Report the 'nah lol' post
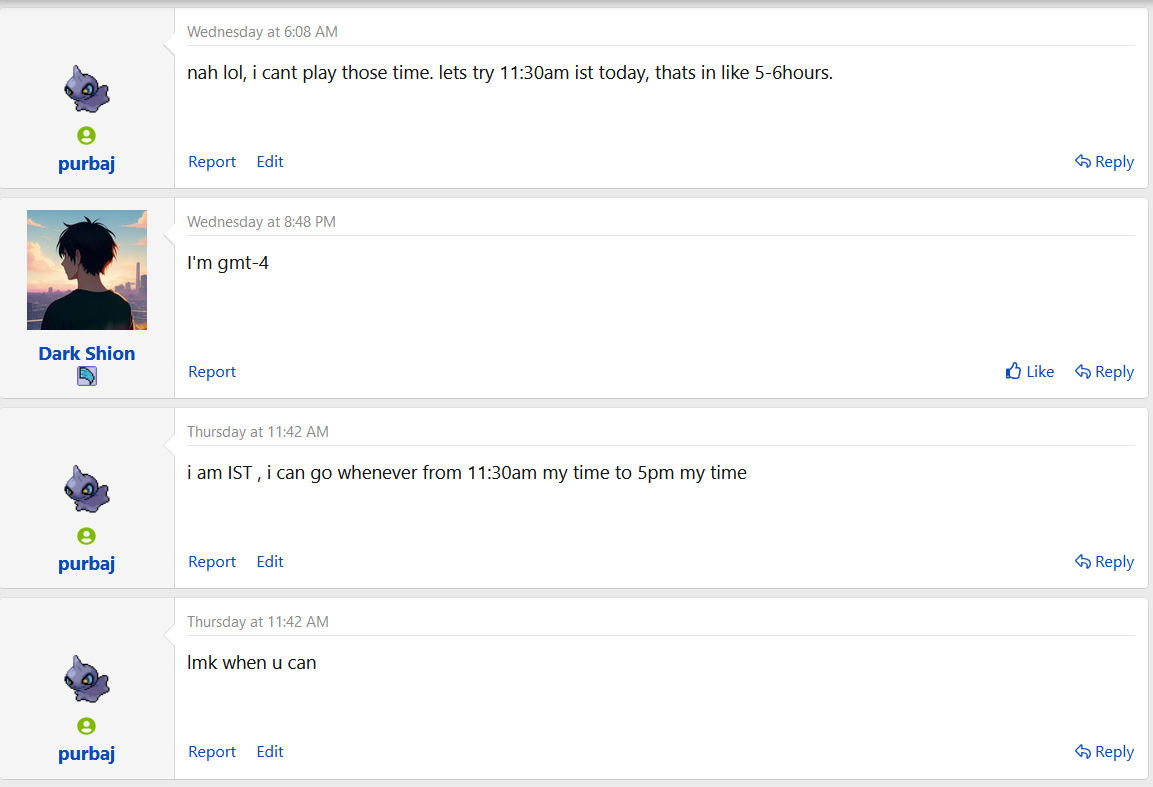The width and height of the screenshot is (1153, 787). tap(212, 162)
